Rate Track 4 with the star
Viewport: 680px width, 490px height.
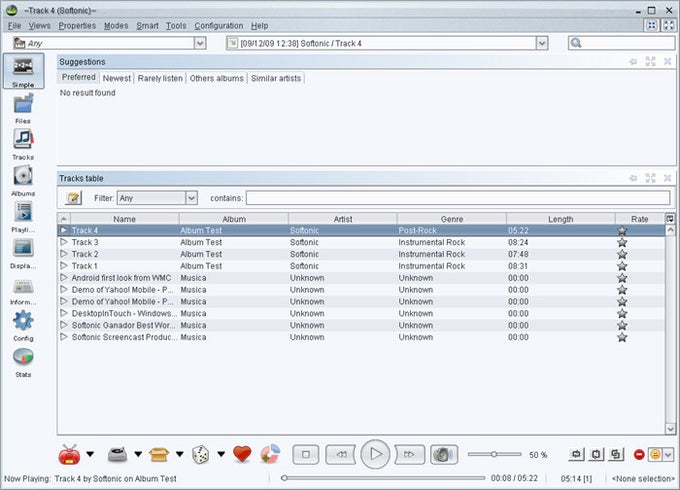click(622, 231)
